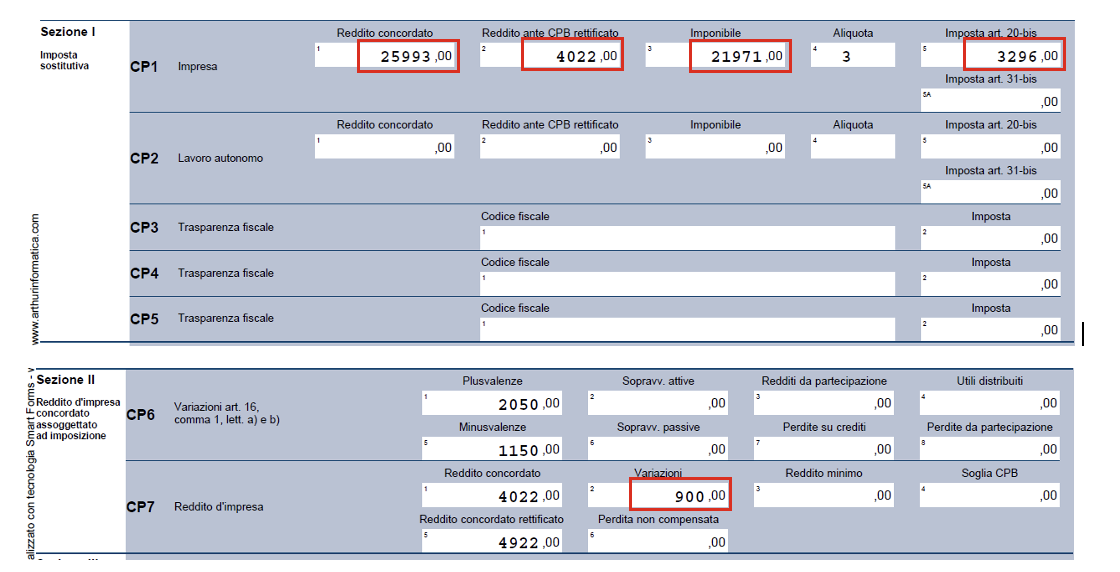Viewport: 1120px width, 572px height.
Task: Select the CP3 Codice fiscale field
Action: point(688,238)
